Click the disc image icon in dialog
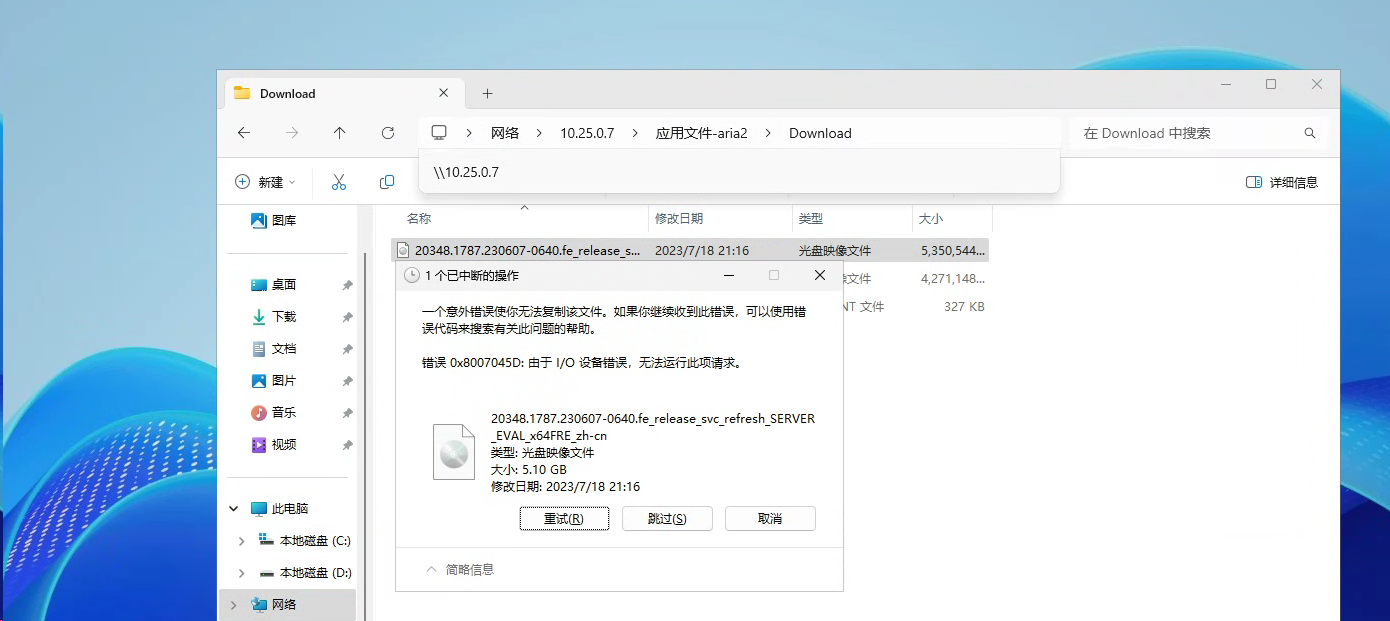This screenshot has width=1390, height=621. click(x=453, y=451)
